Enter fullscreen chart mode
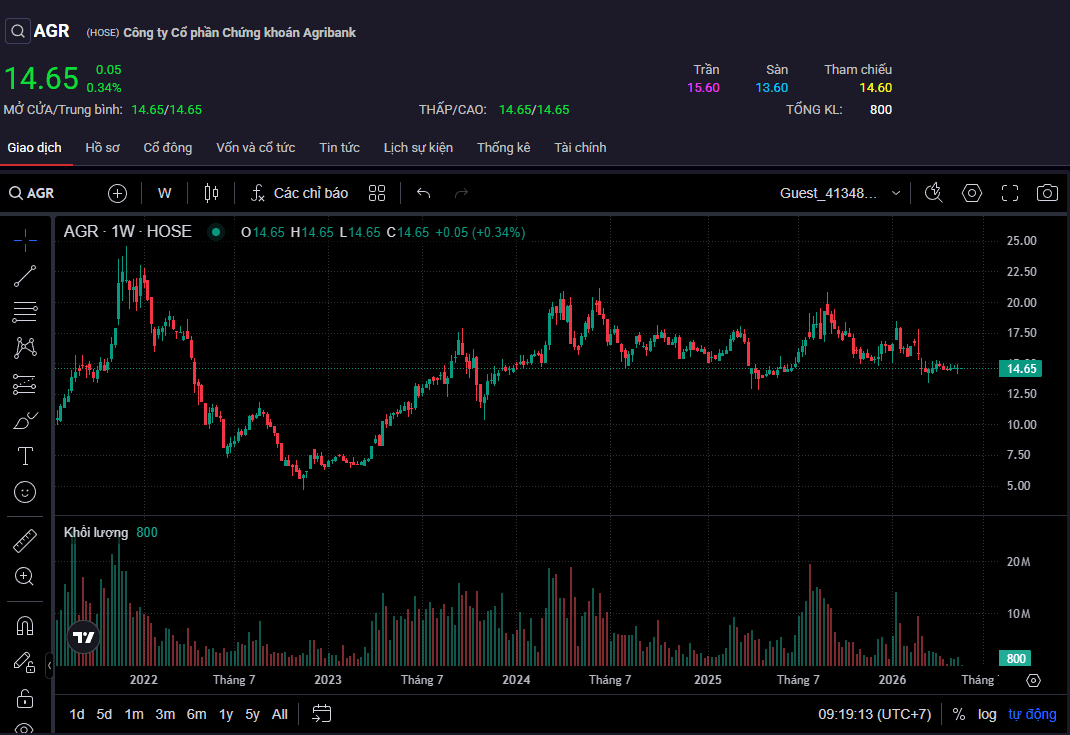1070x735 pixels. point(1010,193)
